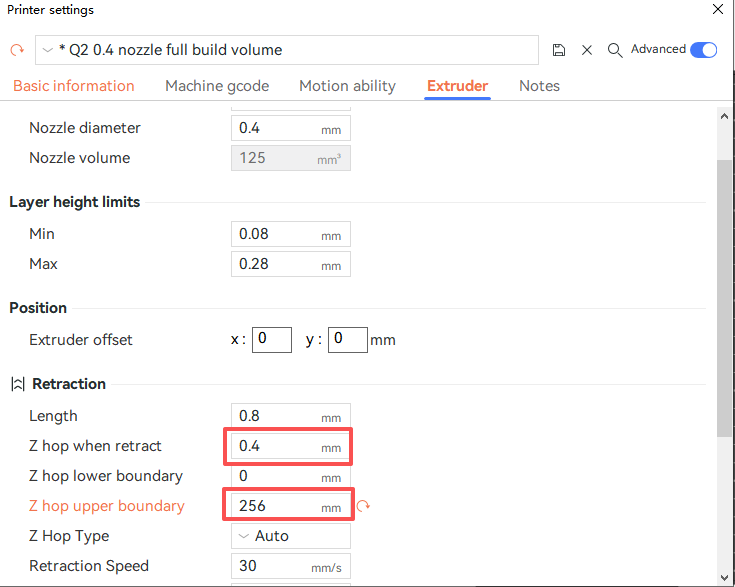Viewport: 735px width, 587px height.
Task: Open settings search magnifier icon
Action: coord(615,50)
